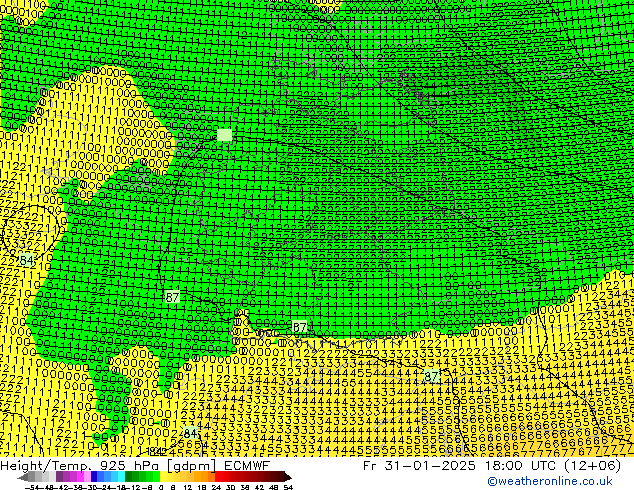Pick the dark green legend segment
This screenshot has width=634, height=490.
click(129, 477)
